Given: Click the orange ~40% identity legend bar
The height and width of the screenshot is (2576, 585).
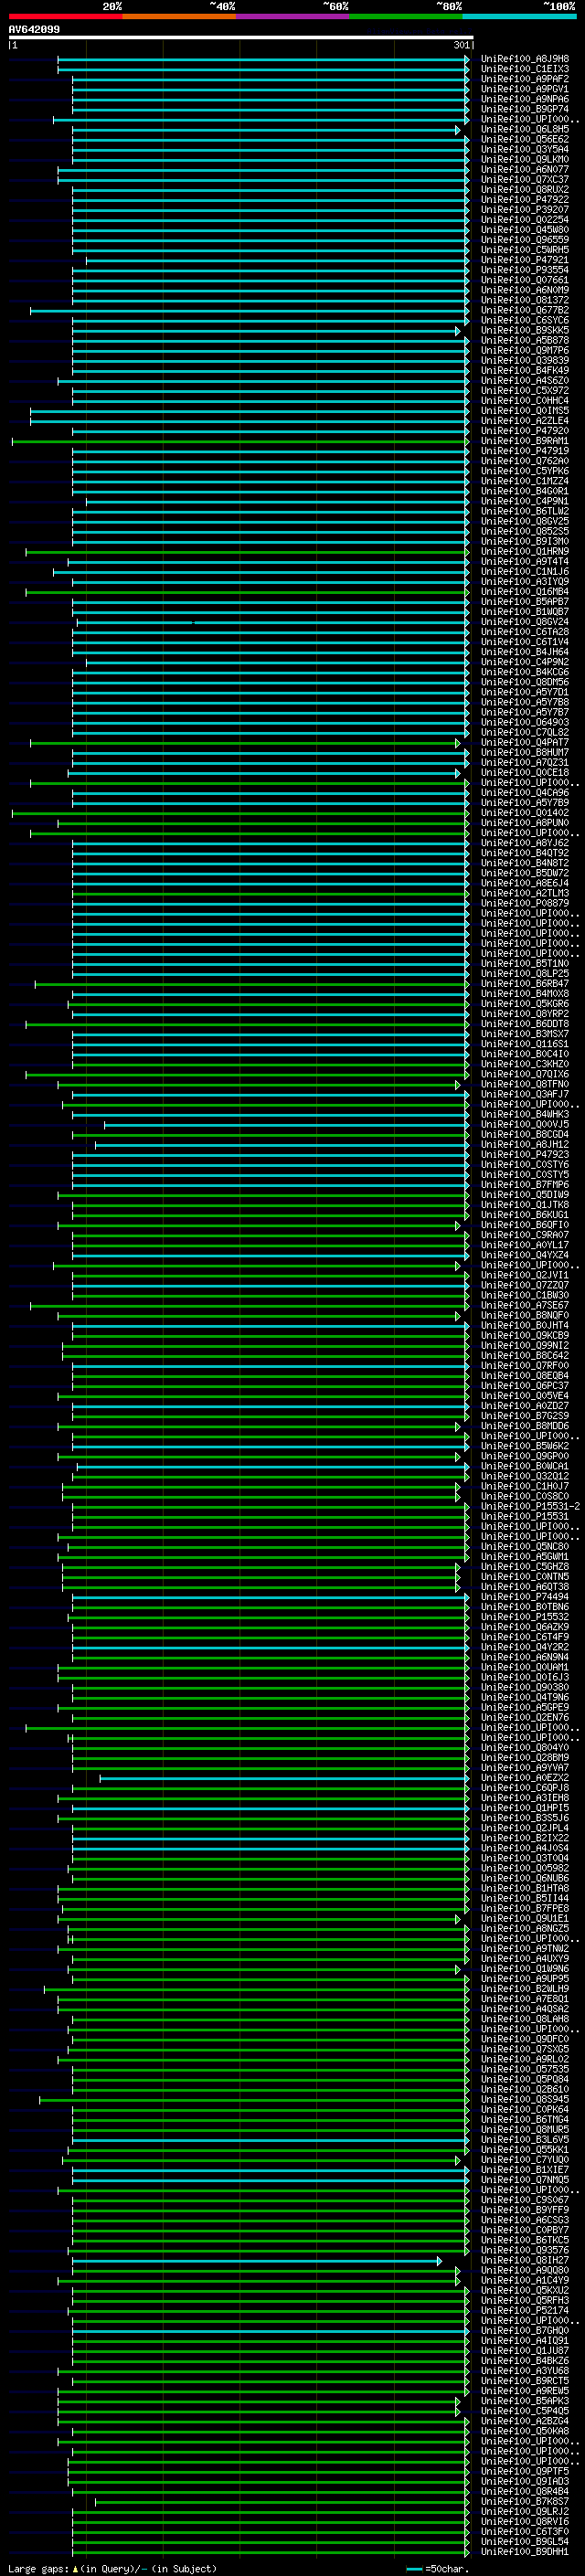Looking at the screenshot, I should tap(178, 17).
